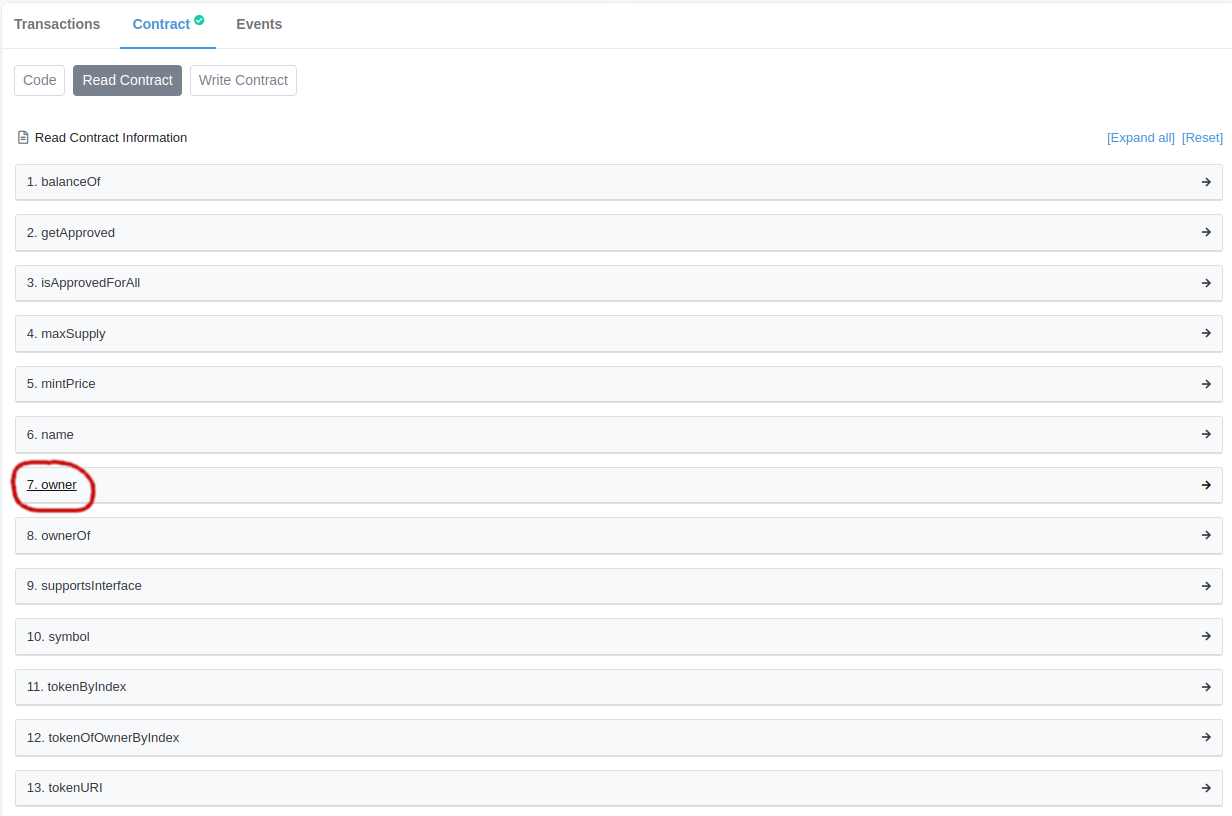Screen dimensions: 1232x816
Task: Click the Reset link
Action: (1202, 138)
